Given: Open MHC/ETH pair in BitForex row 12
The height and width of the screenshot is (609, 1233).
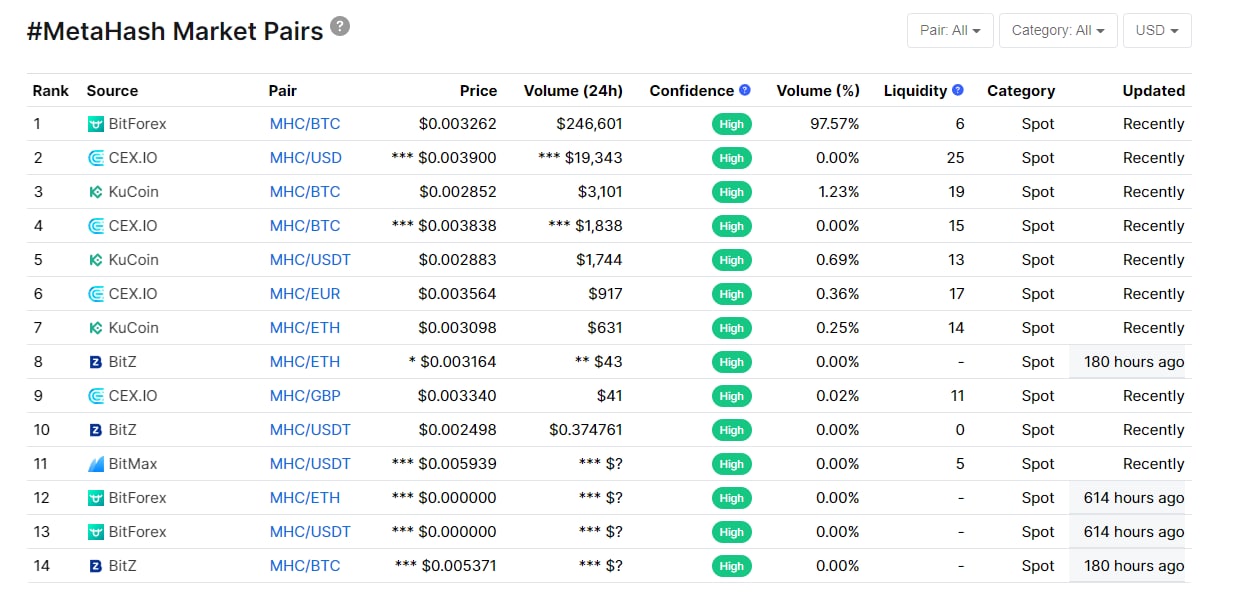Looking at the screenshot, I should coord(305,498).
